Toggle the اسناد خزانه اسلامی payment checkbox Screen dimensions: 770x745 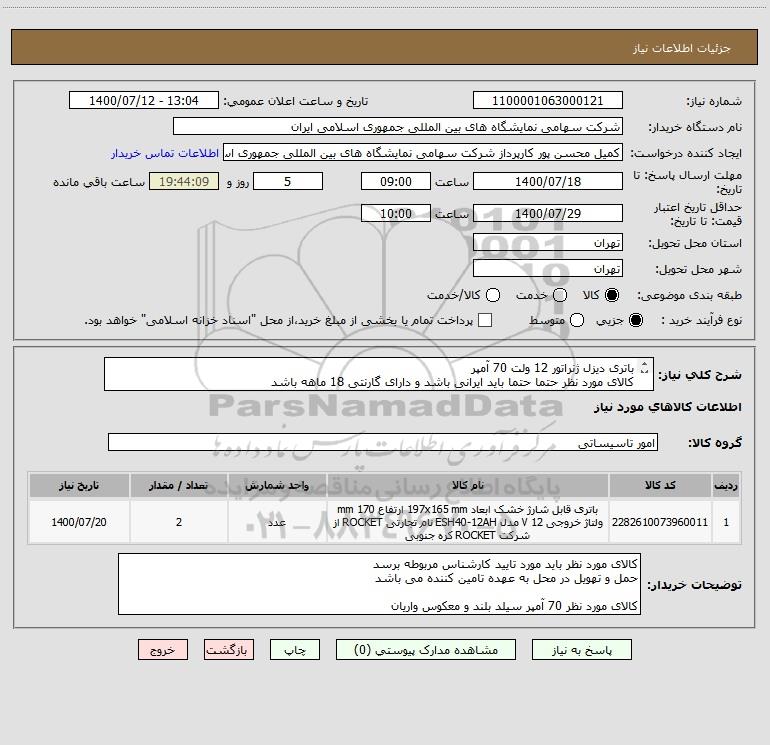coord(485,320)
